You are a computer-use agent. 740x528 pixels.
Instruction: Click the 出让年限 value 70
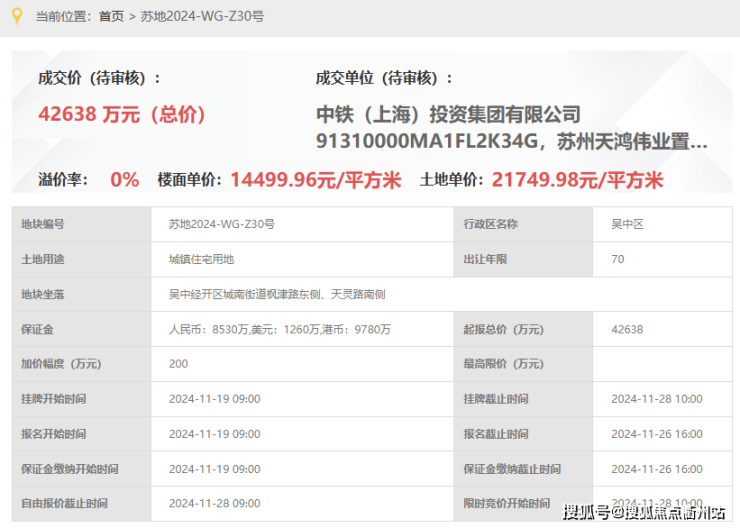click(x=618, y=259)
